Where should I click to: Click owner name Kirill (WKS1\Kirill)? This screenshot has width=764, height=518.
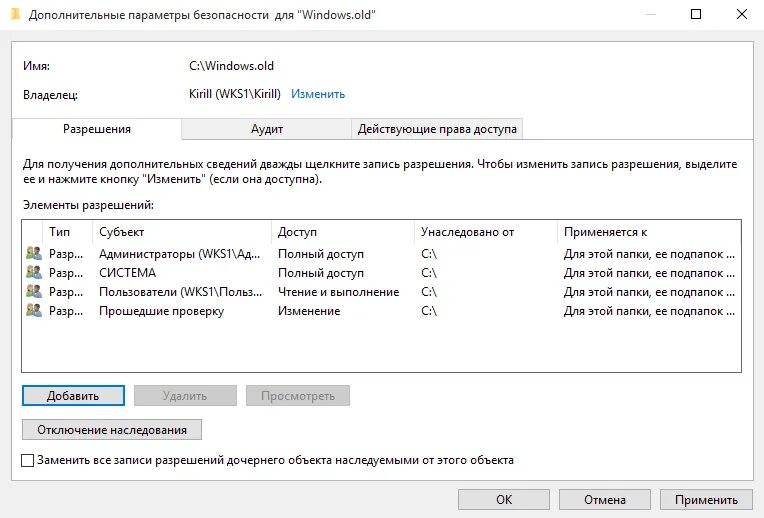click(x=235, y=94)
